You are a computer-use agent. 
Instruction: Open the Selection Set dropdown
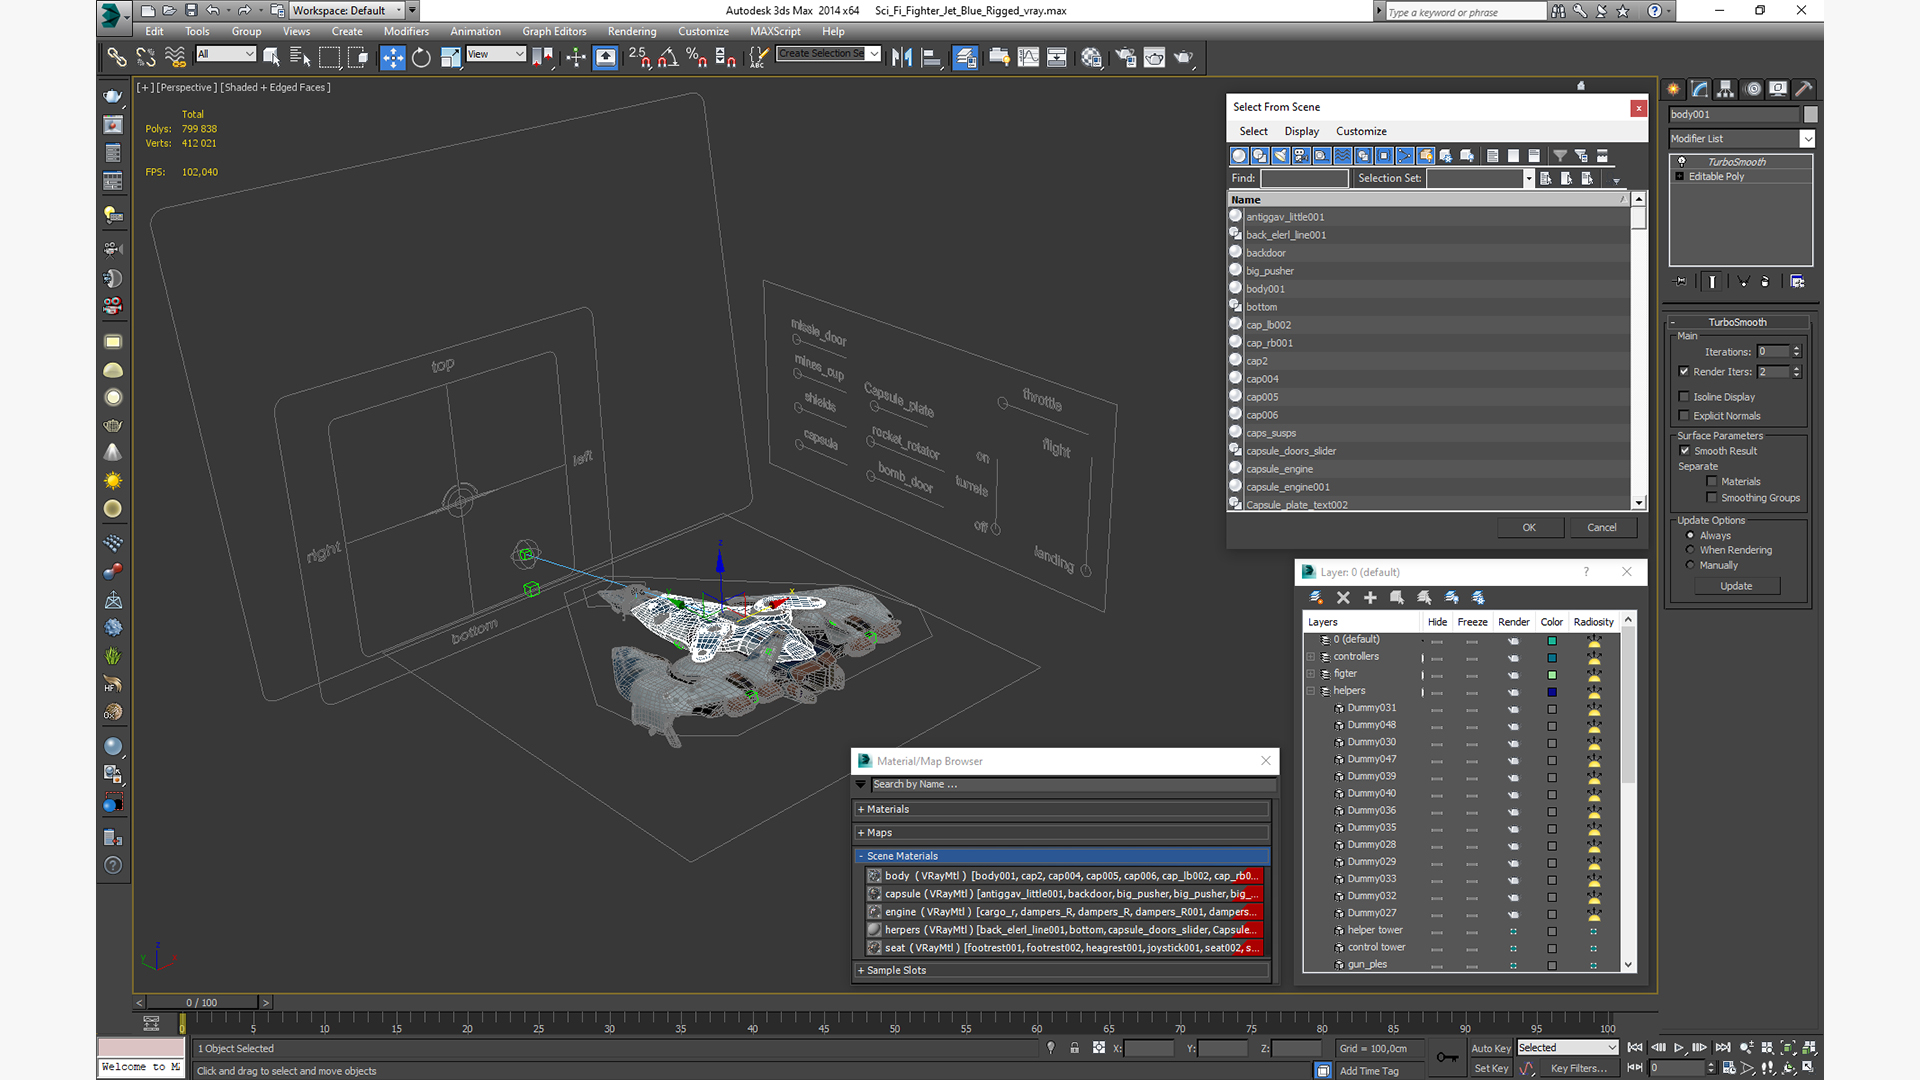(x=1528, y=178)
